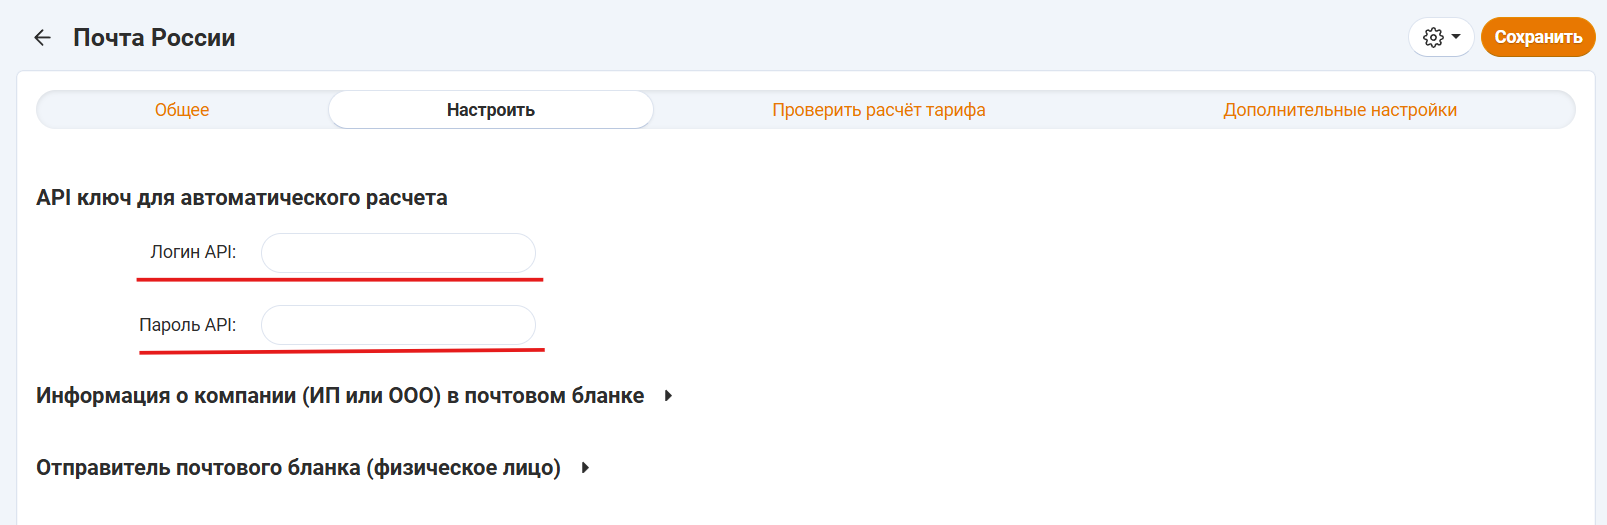Go back using the left arrow icon
This screenshot has height=525, width=1607.
(42, 38)
